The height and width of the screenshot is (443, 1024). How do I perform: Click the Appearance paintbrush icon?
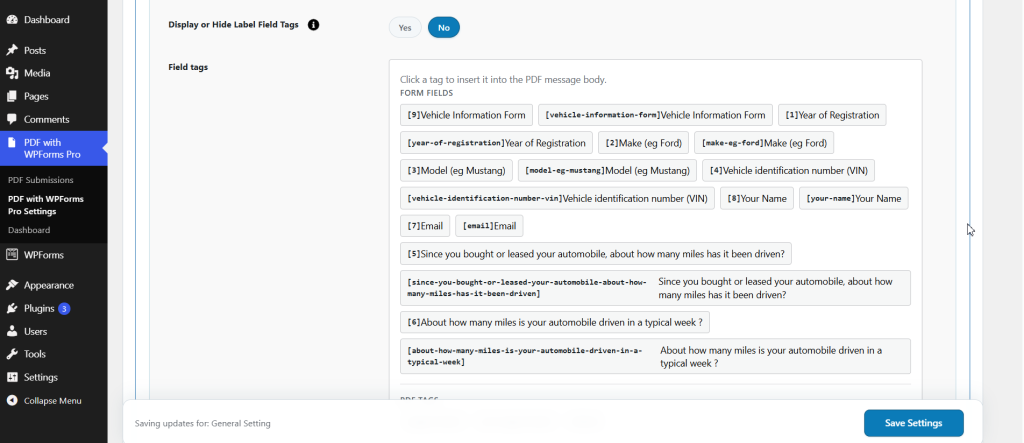pos(12,285)
